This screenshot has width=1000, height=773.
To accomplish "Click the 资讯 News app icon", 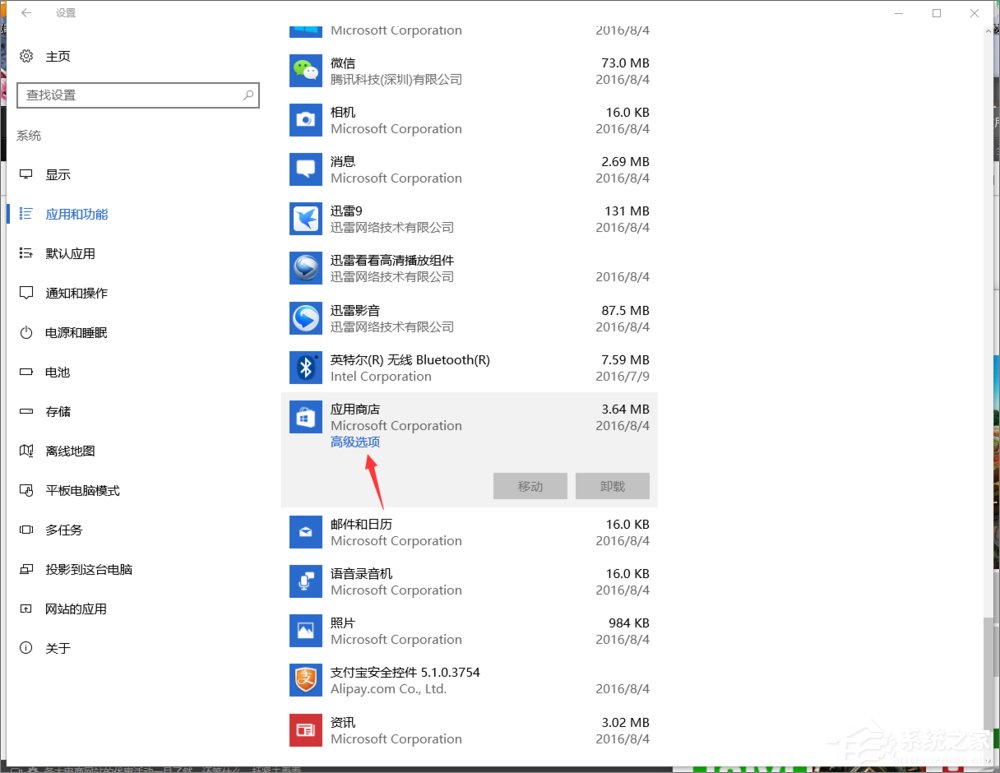I will coord(305,729).
